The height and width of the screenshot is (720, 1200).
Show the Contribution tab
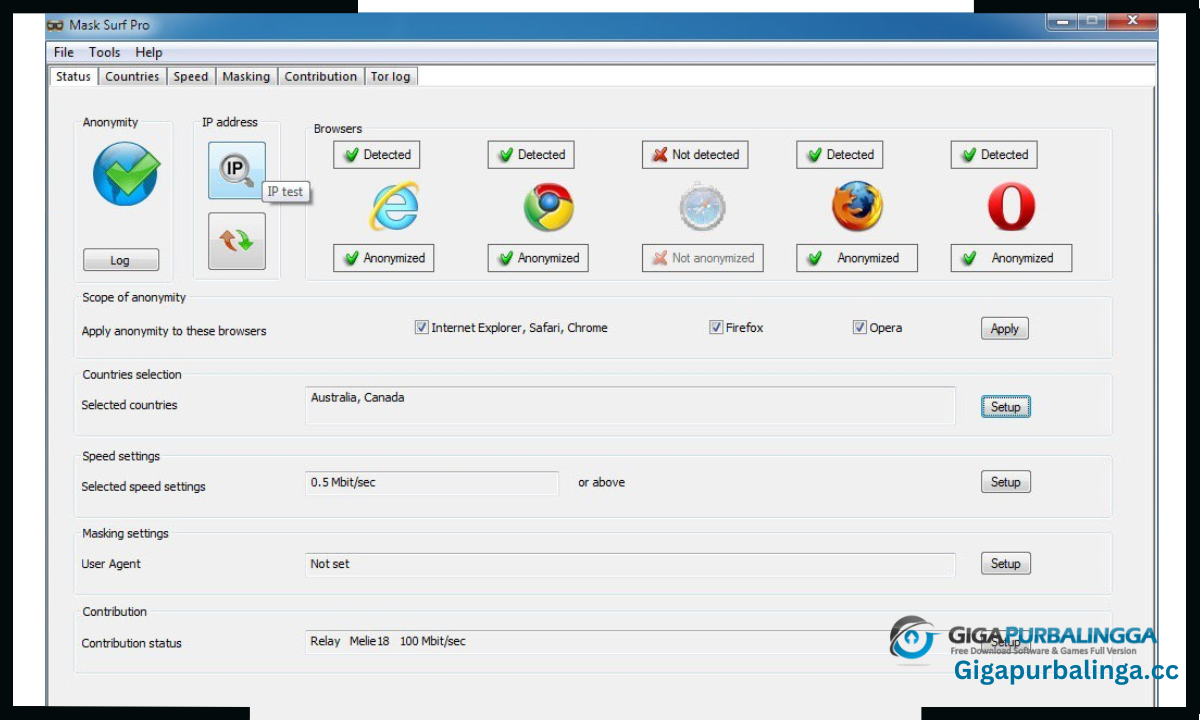(320, 77)
